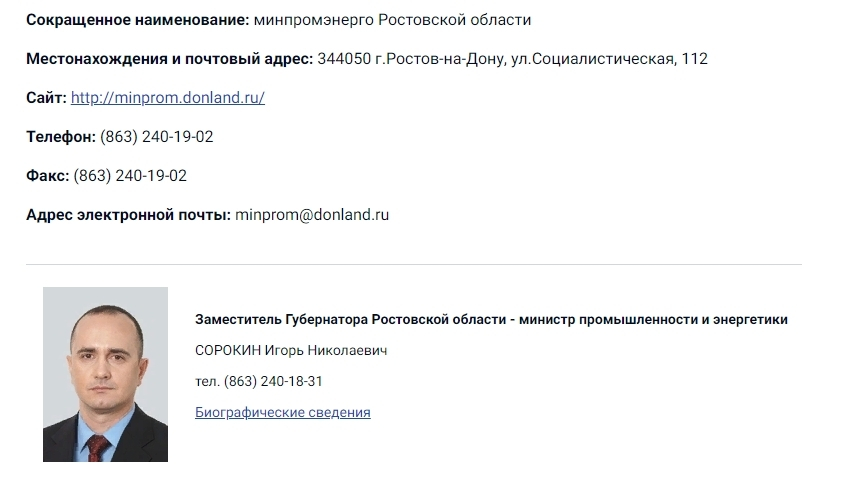Viewport: 841px width, 478px height.
Task: Open the Биографические сведения link
Action: (283, 412)
